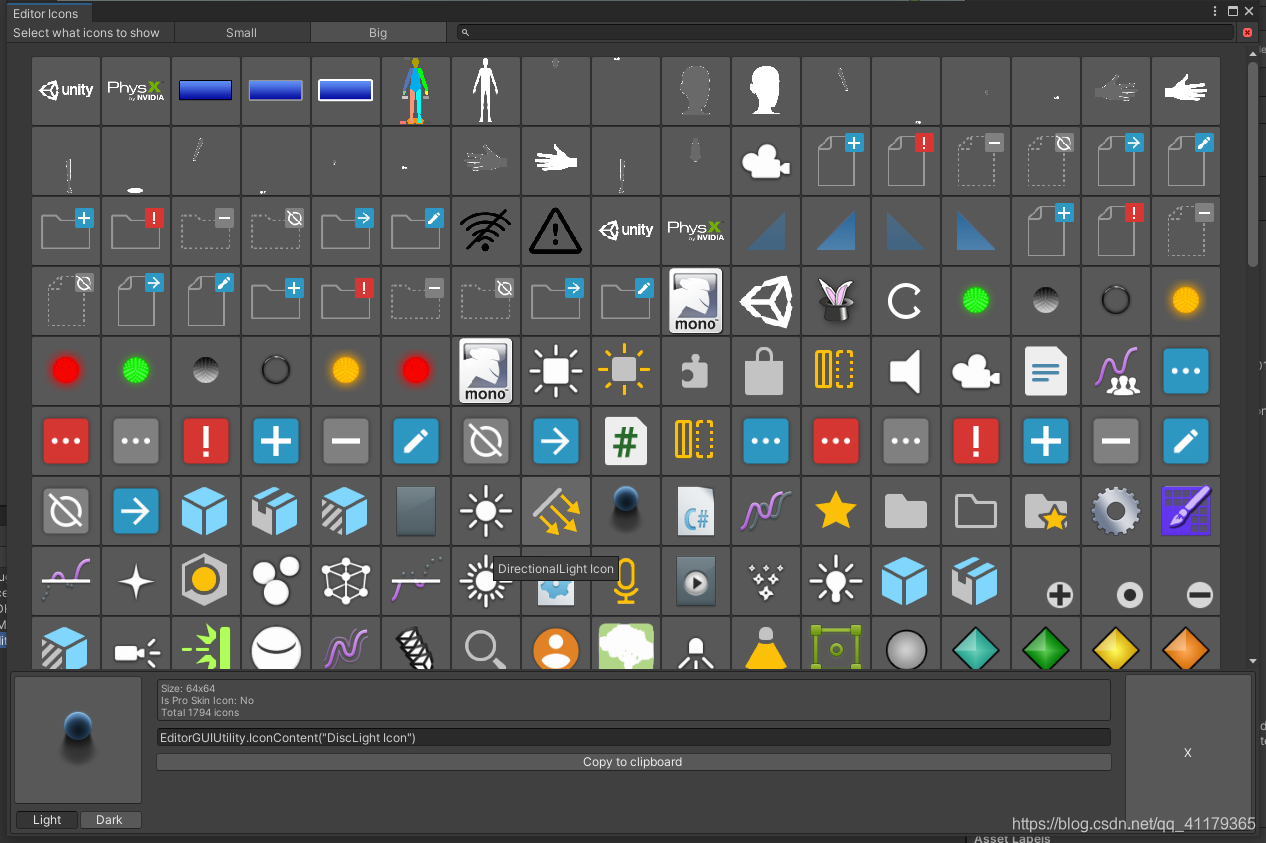Image resolution: width=1266 pixels, height=843 pixels.
Task: Switch icon size to Small
Action: click(241, 33)
